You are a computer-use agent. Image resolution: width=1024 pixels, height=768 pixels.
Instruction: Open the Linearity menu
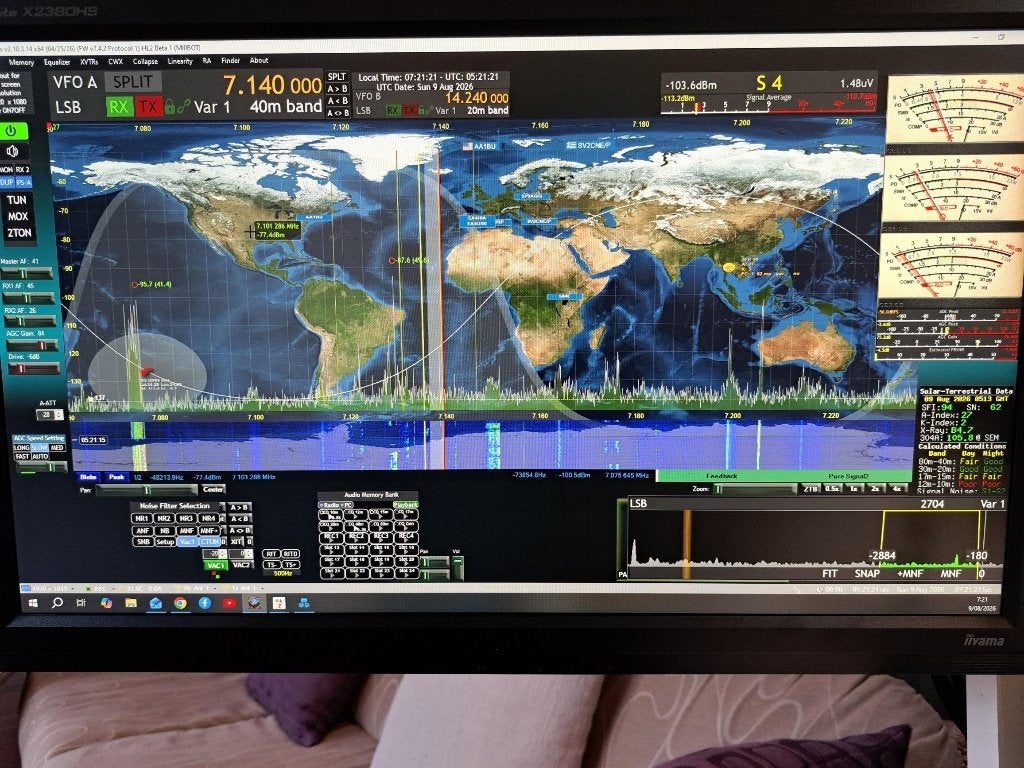click(x=180, y=61)
